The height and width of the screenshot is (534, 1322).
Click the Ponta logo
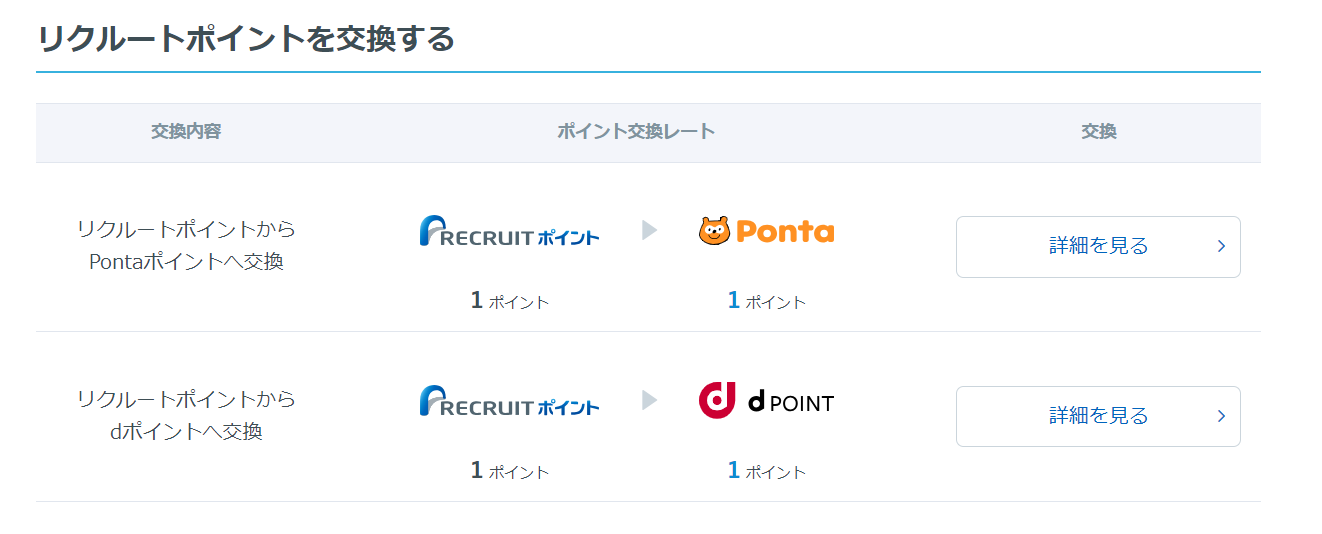coord(766,232)
